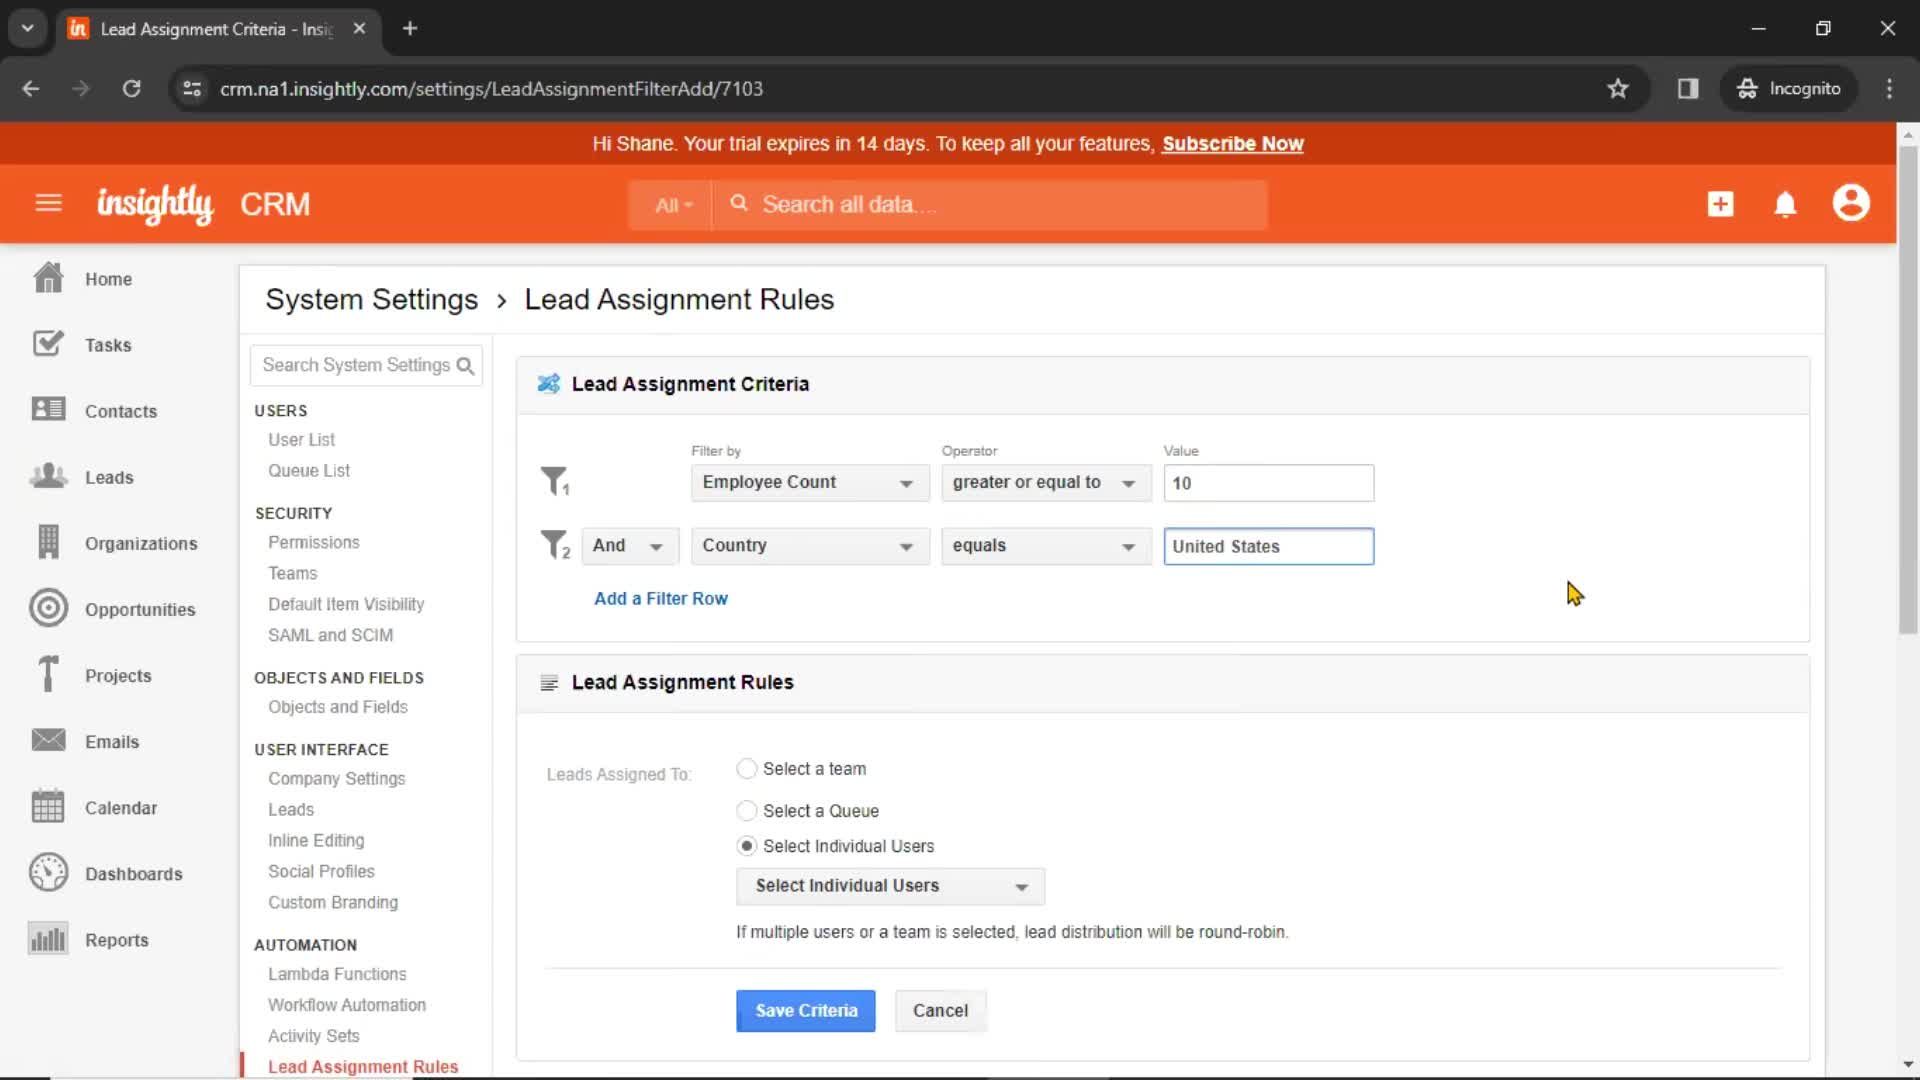Open the browser tab search dropdown

[x=27, y=28]
